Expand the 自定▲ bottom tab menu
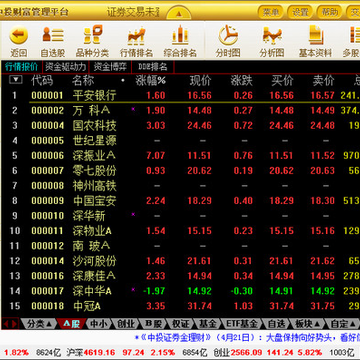The height and width of the screenshot is (360, 360). (342, 324)
